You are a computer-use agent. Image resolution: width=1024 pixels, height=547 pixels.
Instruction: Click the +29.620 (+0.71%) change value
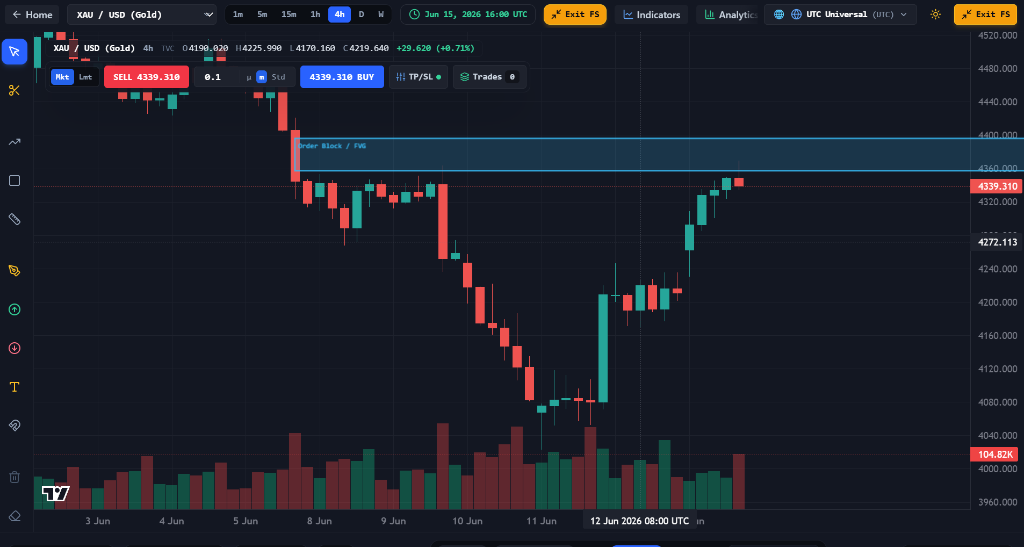coord(436,48)
